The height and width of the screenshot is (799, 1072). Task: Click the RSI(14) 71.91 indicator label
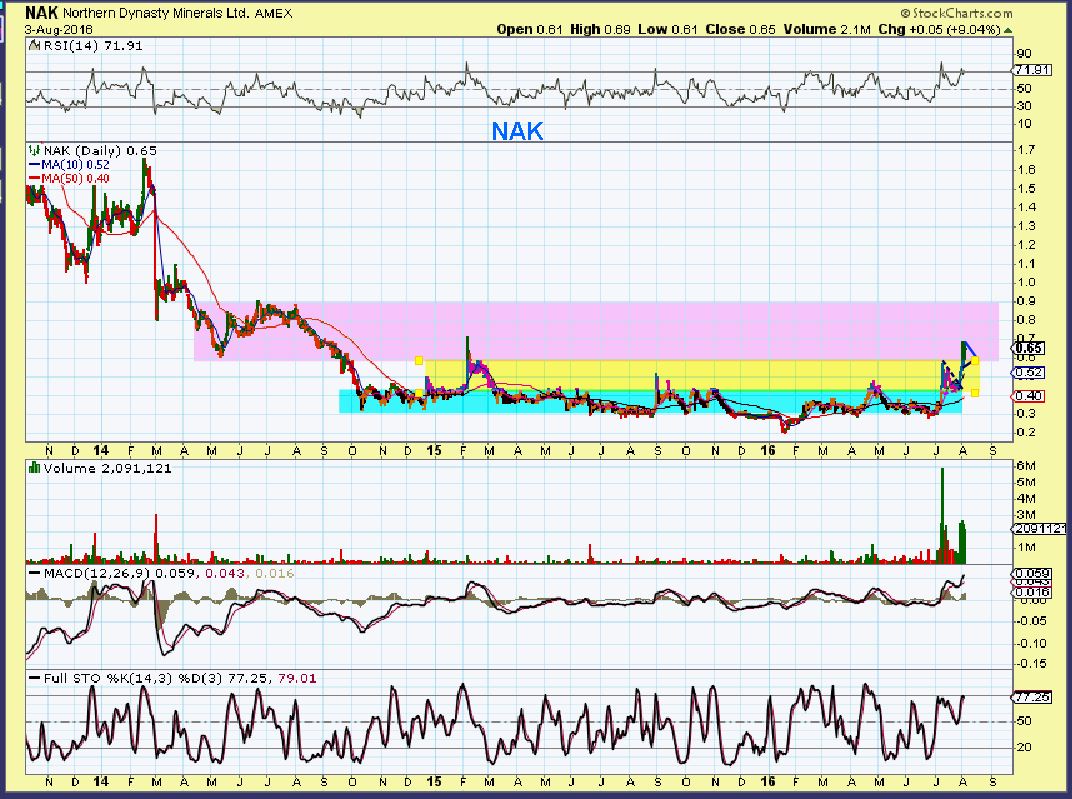pos(93,46)
